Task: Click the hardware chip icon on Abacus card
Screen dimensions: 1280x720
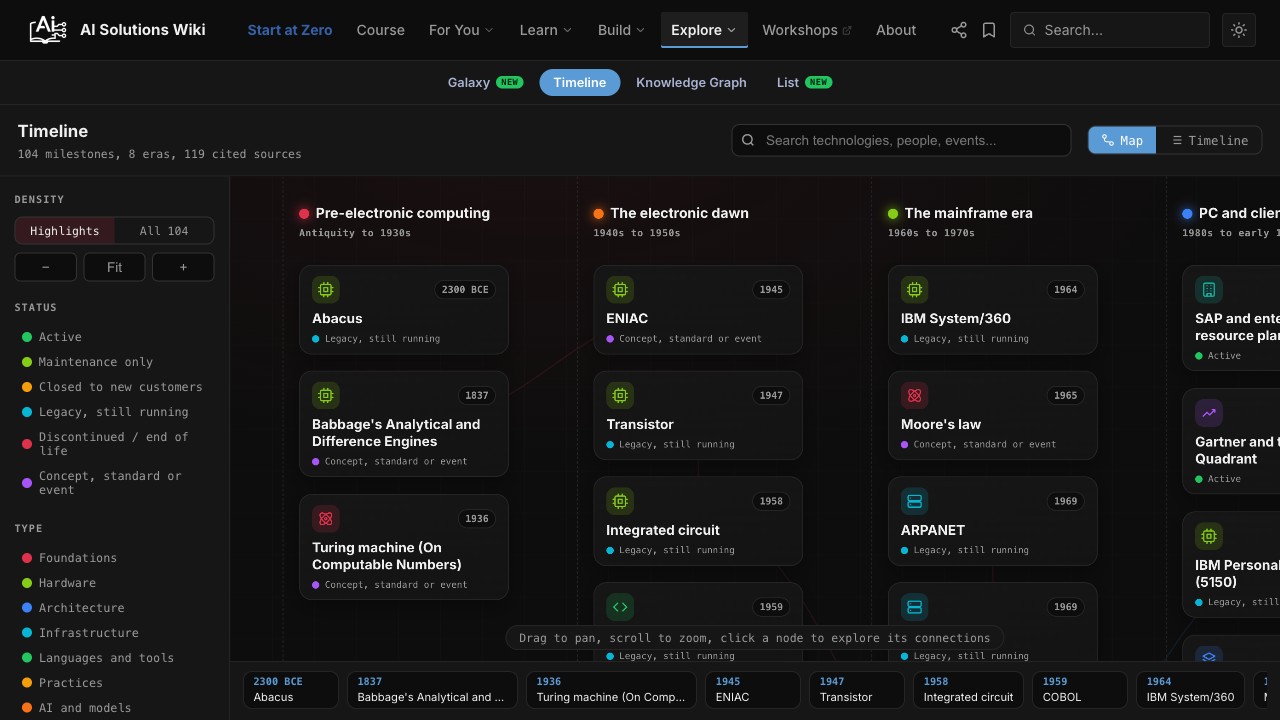Action: point(326,290)
